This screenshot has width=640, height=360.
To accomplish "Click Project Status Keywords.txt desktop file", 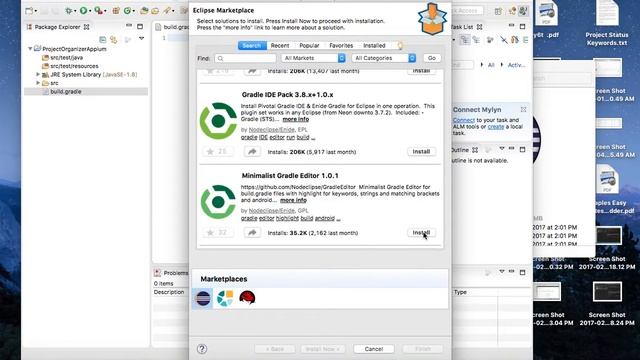I will point(607,24).
